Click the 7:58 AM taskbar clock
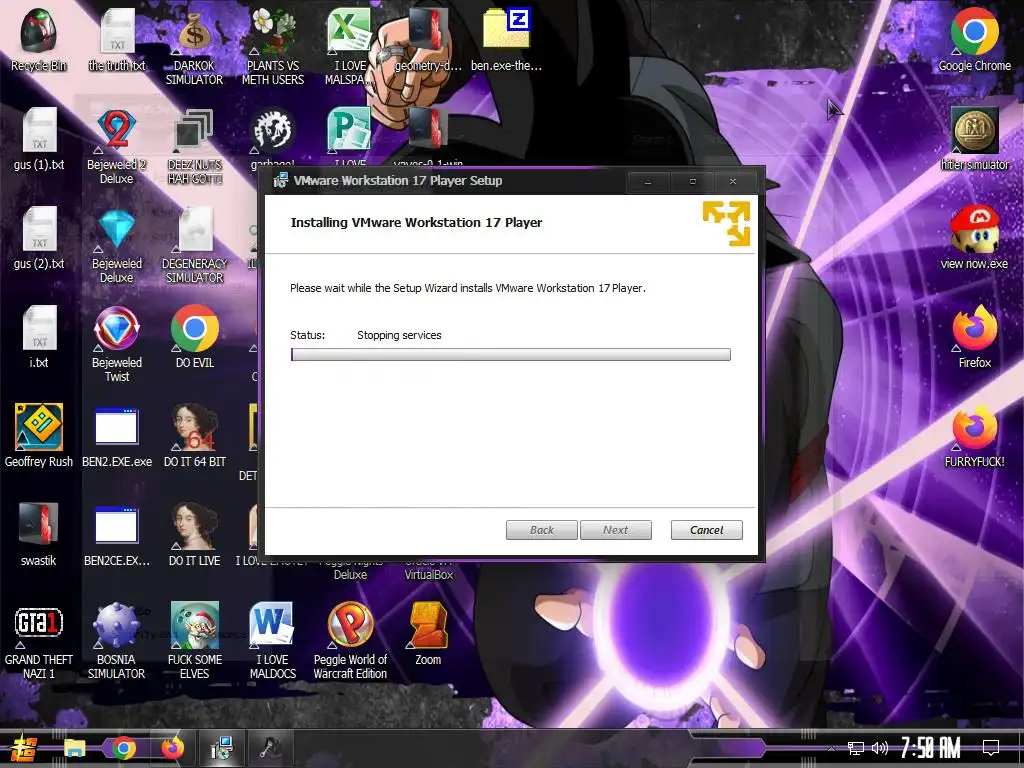The width and height of the screenshot is (1024, 768). [x=931, y=748]
